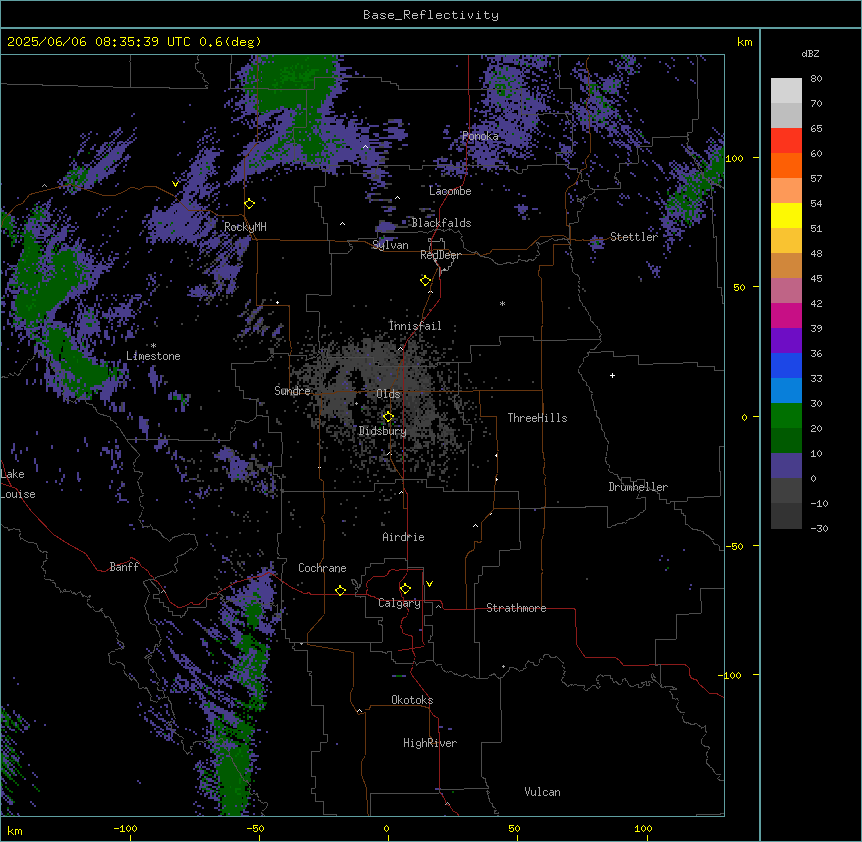Pick the mauve 42–45 dBZ legend swatch
The height and width of the screenshot is (842, 862).
(x=786, y=290)
